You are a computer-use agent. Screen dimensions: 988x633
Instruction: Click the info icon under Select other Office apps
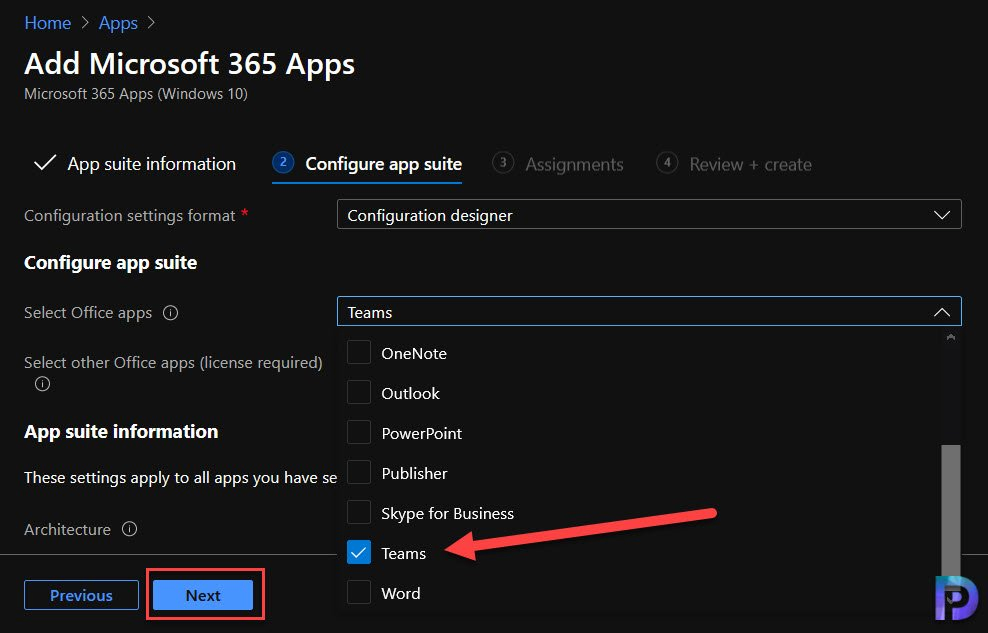coord(42,384)
